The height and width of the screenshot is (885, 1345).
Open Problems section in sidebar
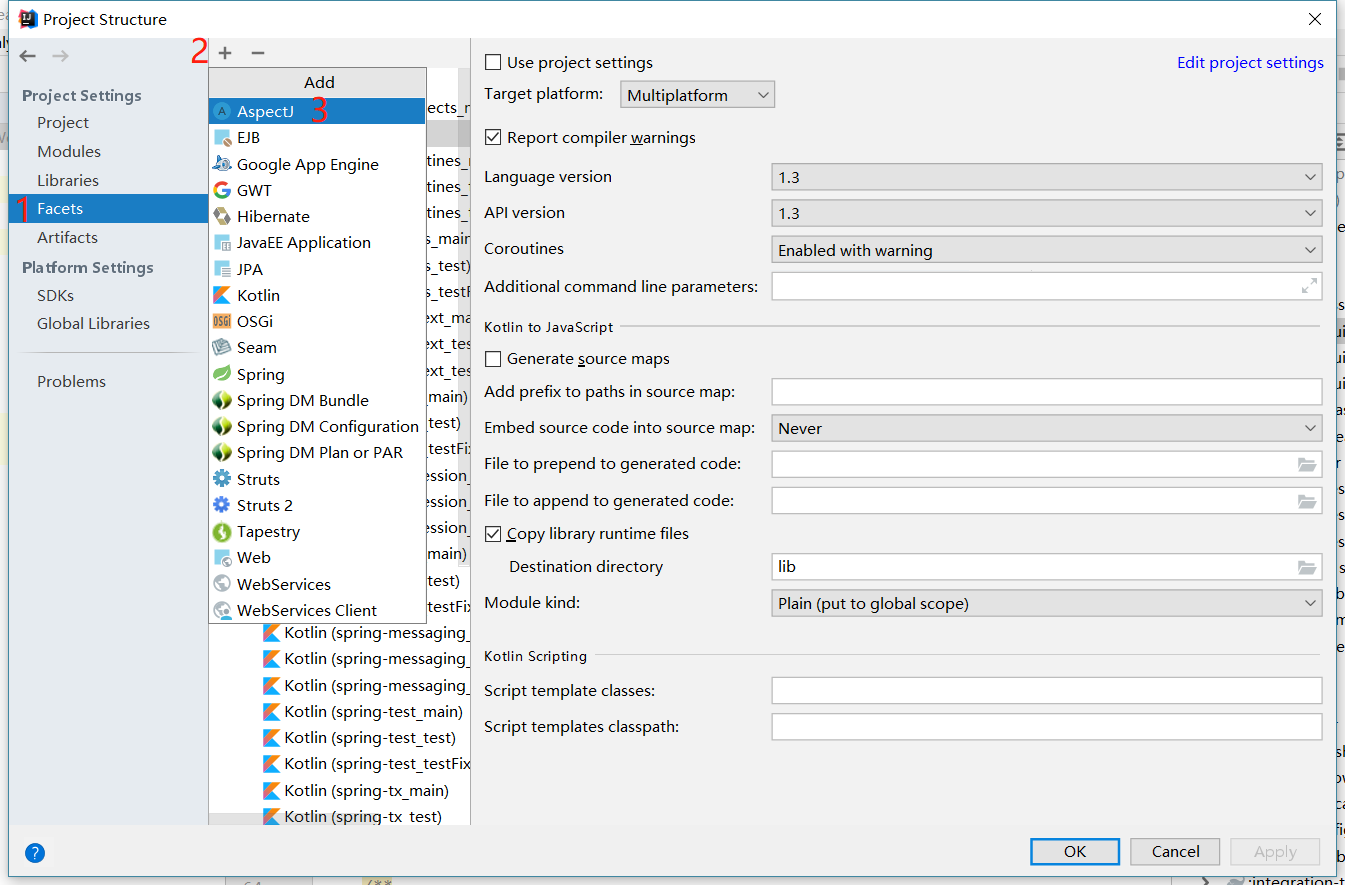click(x=71, y=381)
